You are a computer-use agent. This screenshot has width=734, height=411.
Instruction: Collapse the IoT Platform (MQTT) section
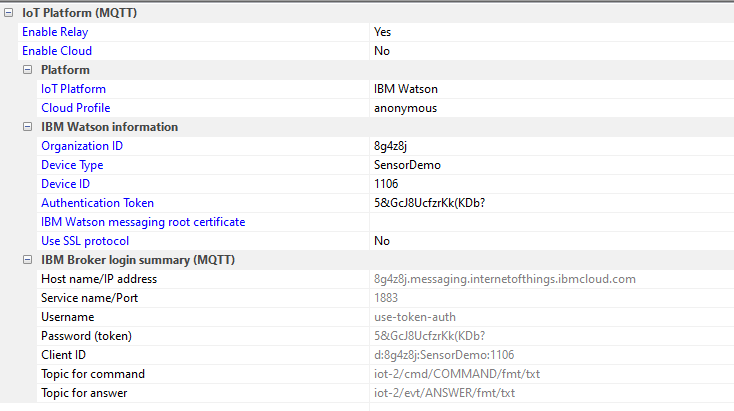(x=8, y=13)
